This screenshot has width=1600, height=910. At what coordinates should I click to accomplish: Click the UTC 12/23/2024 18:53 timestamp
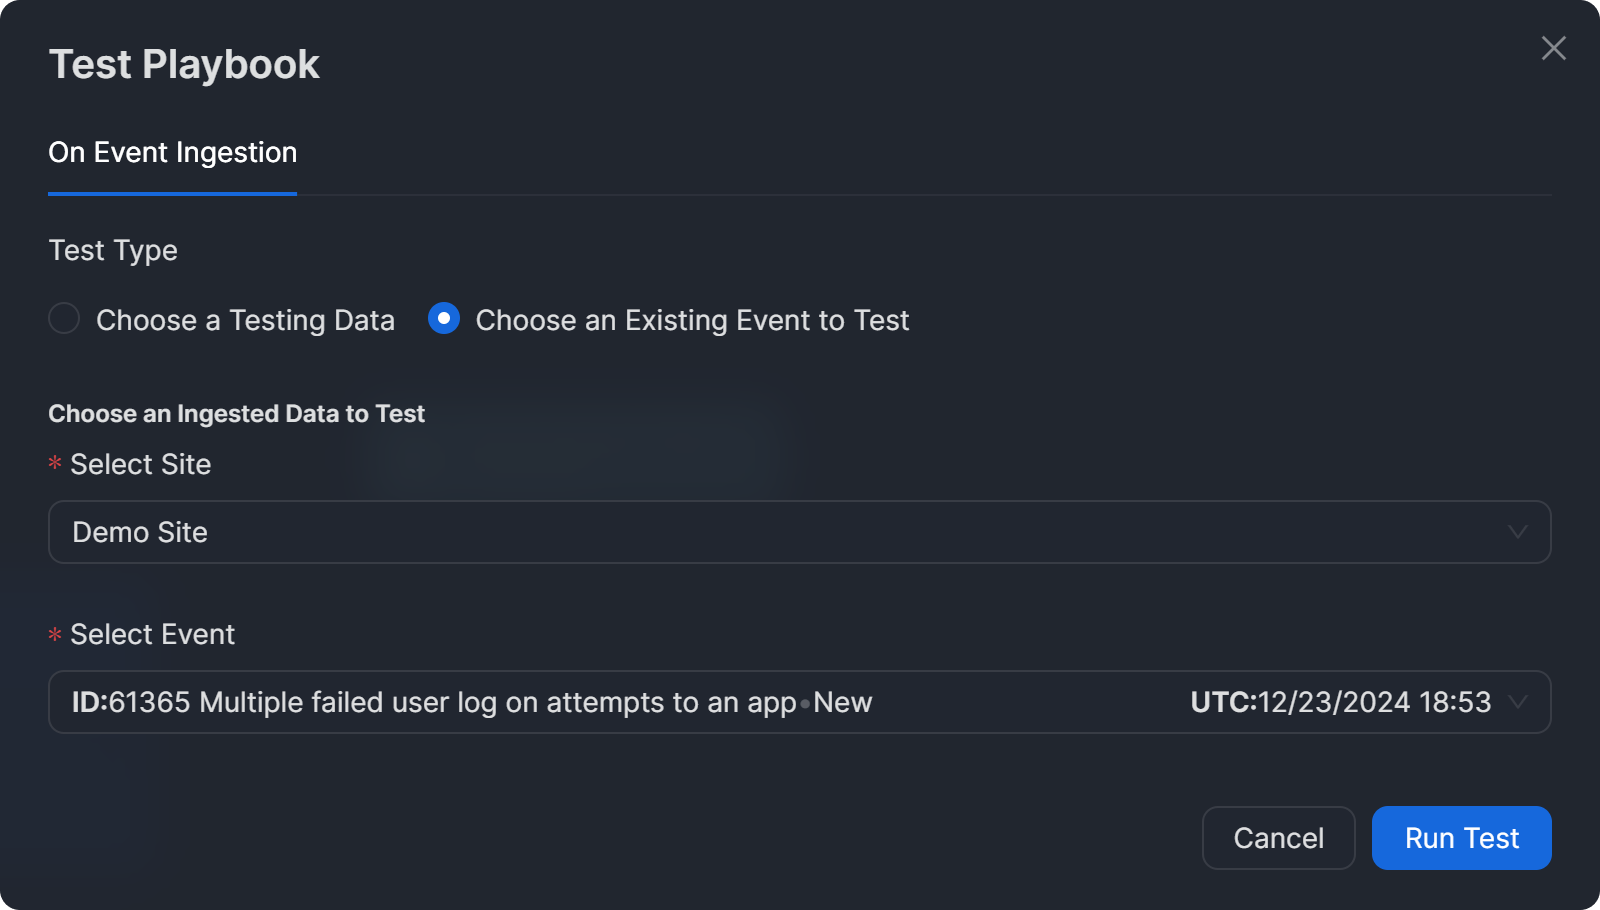pyautogui.click(x=1340, y=702)
